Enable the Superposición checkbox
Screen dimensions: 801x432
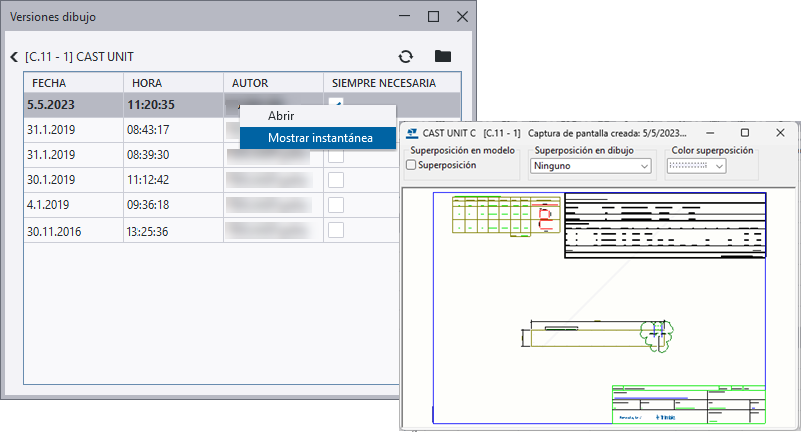tap(411, 165)
